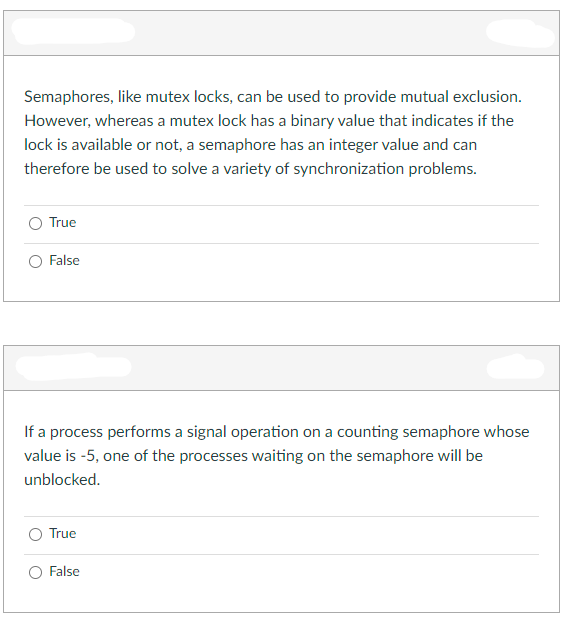Select True radio for semaphores mutex question
Viewport: 566px width, 634px height.
click(36, 224)
